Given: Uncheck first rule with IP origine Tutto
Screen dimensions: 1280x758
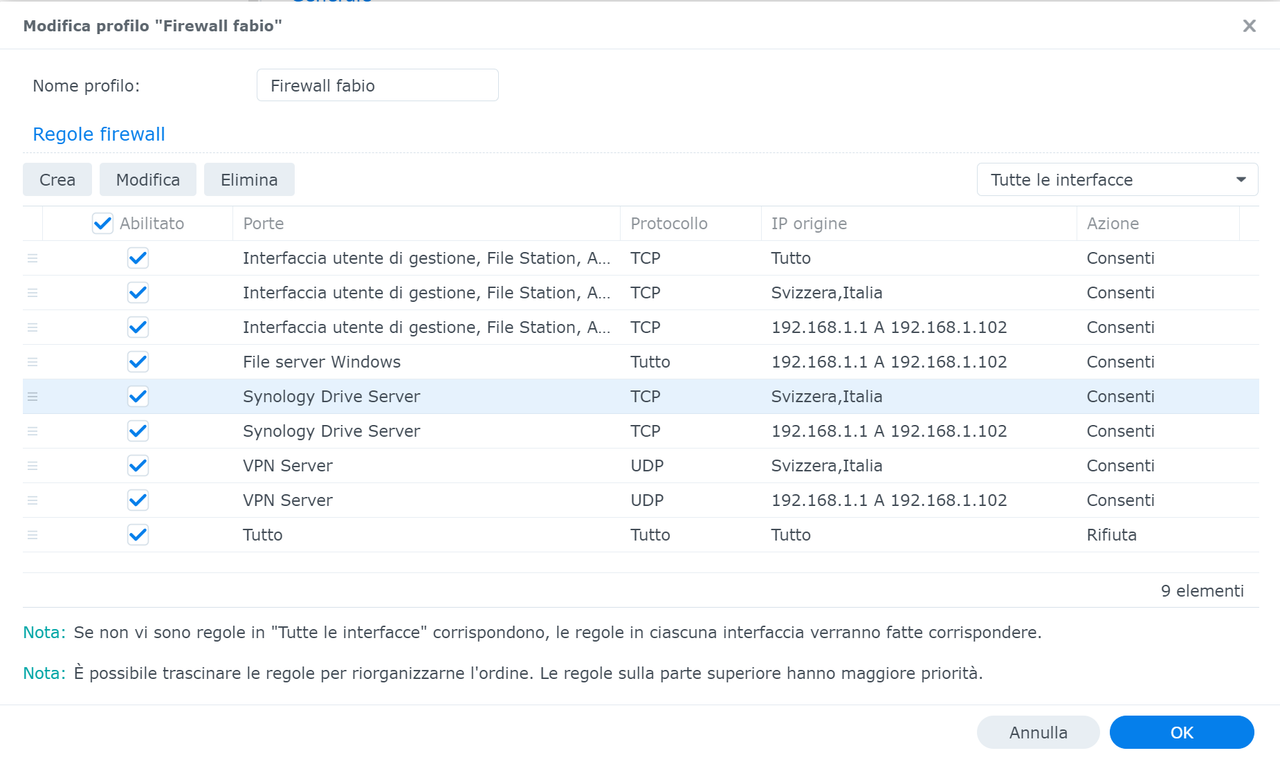Looking at the screenshot, I should [138, 258].
